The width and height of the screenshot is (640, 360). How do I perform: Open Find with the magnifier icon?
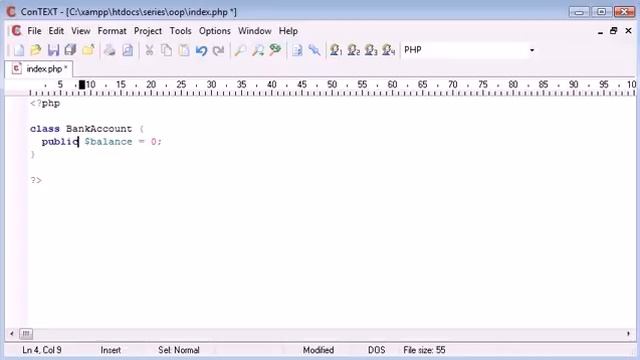(240, 50)
